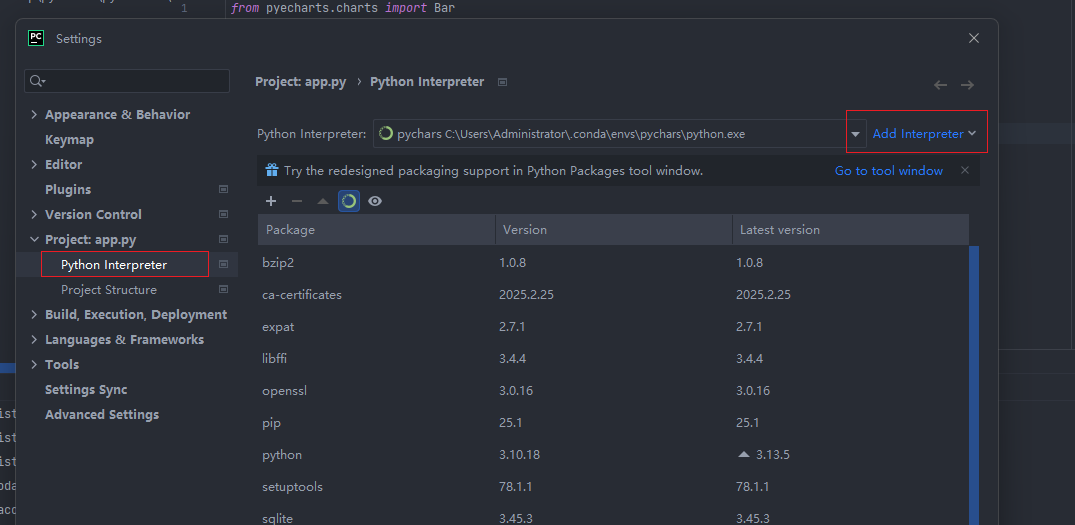The height and width of the screenshot is (525, 1075).
Task: Click the package table vertical scrollbar
Action: tap(974, 384)
